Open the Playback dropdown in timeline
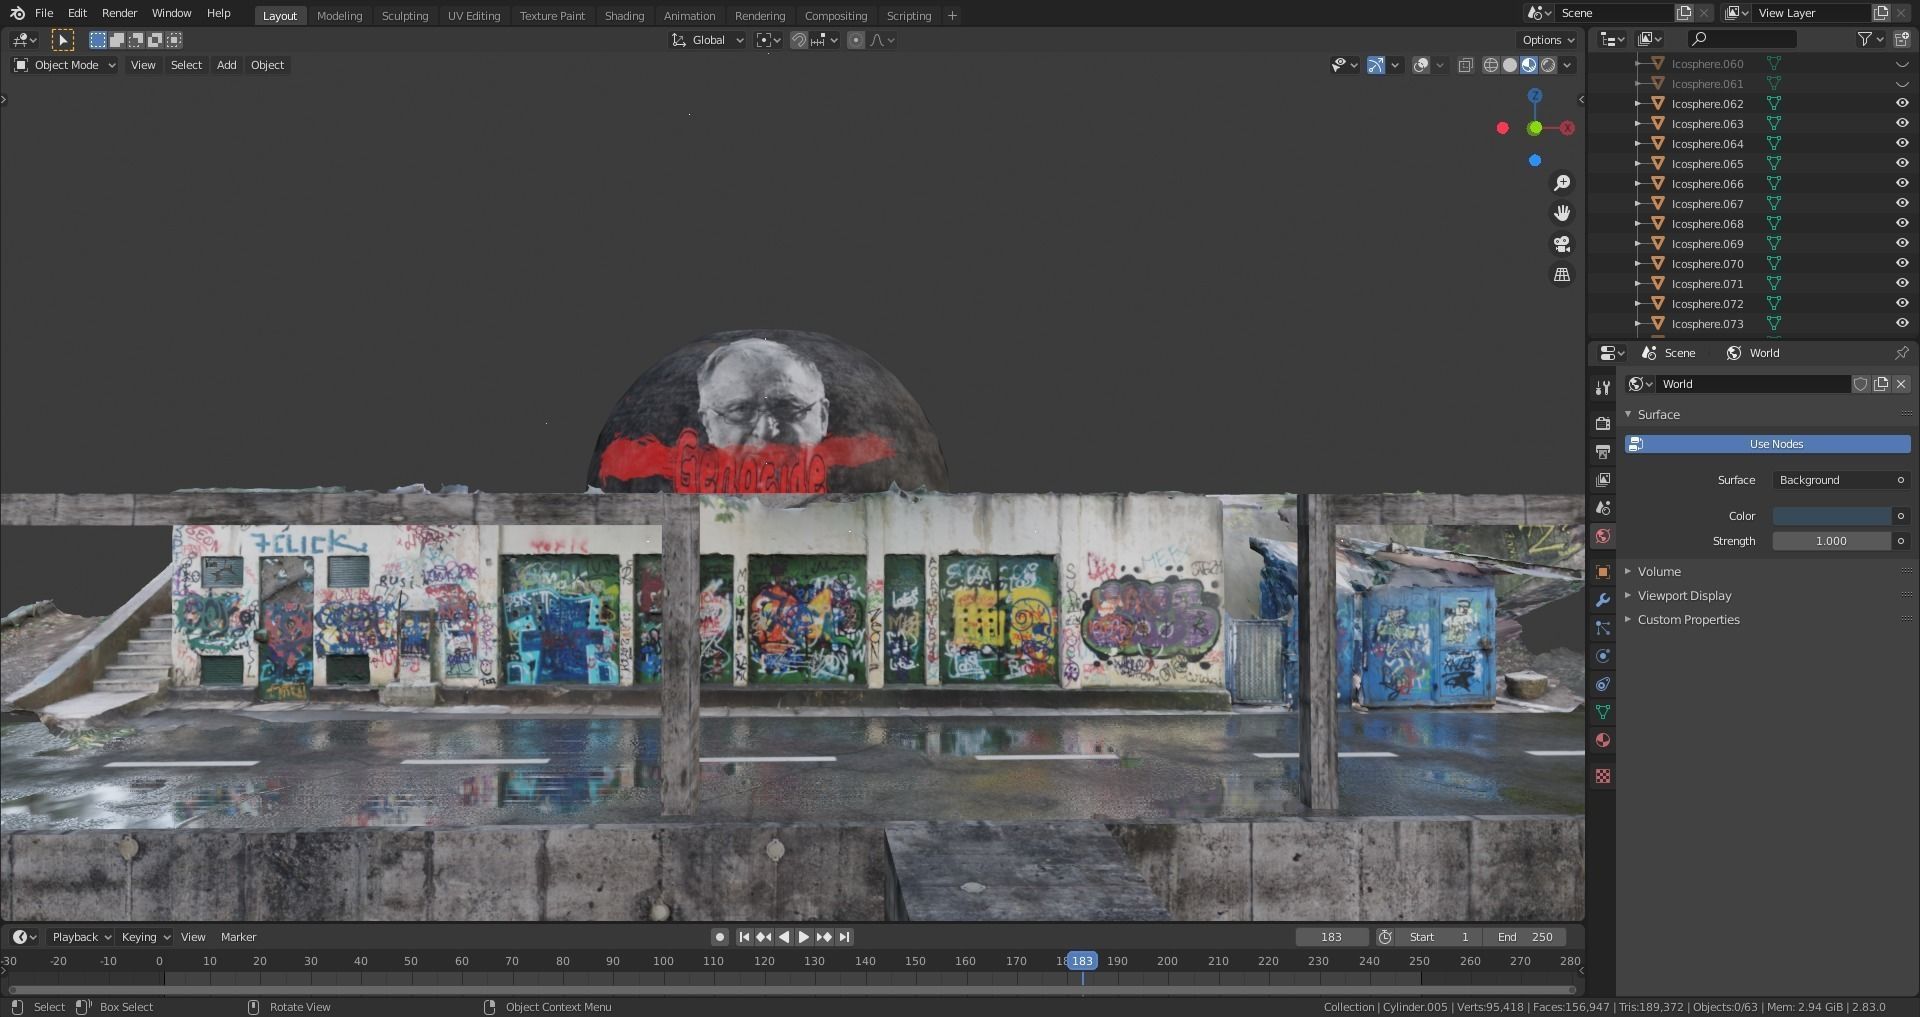Viewport: 1920px width, 1017px height. 80,937
